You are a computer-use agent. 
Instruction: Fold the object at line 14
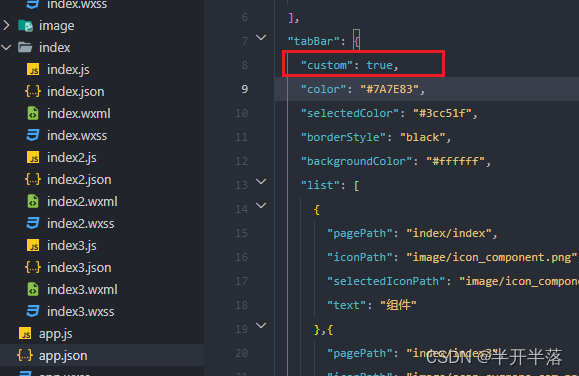(261, 206)
